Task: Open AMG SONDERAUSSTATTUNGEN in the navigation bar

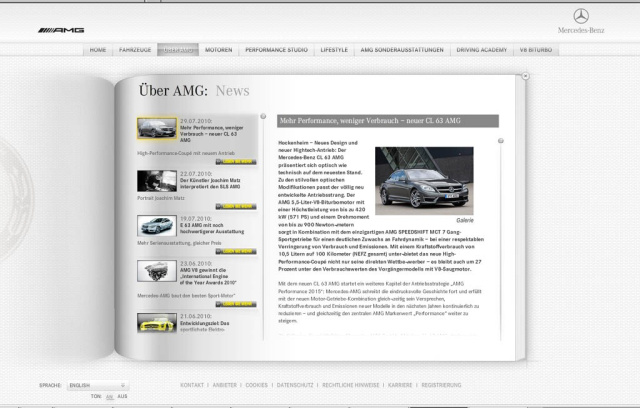Action: pos(402,50)
